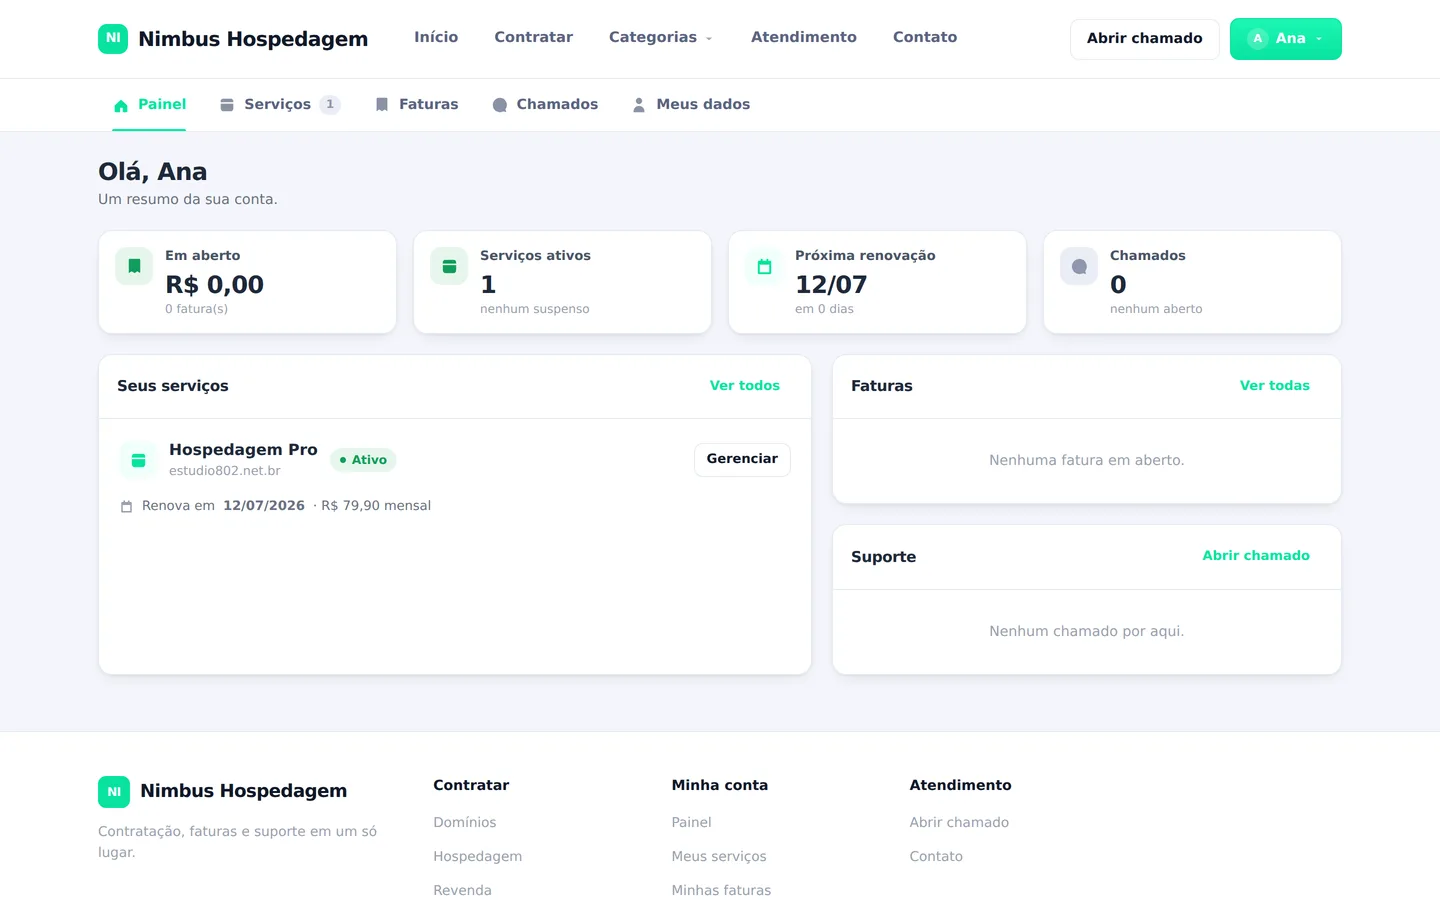Click the Ativo status badge
Viewport: 1440px width, 900px height.
(363, 460)
